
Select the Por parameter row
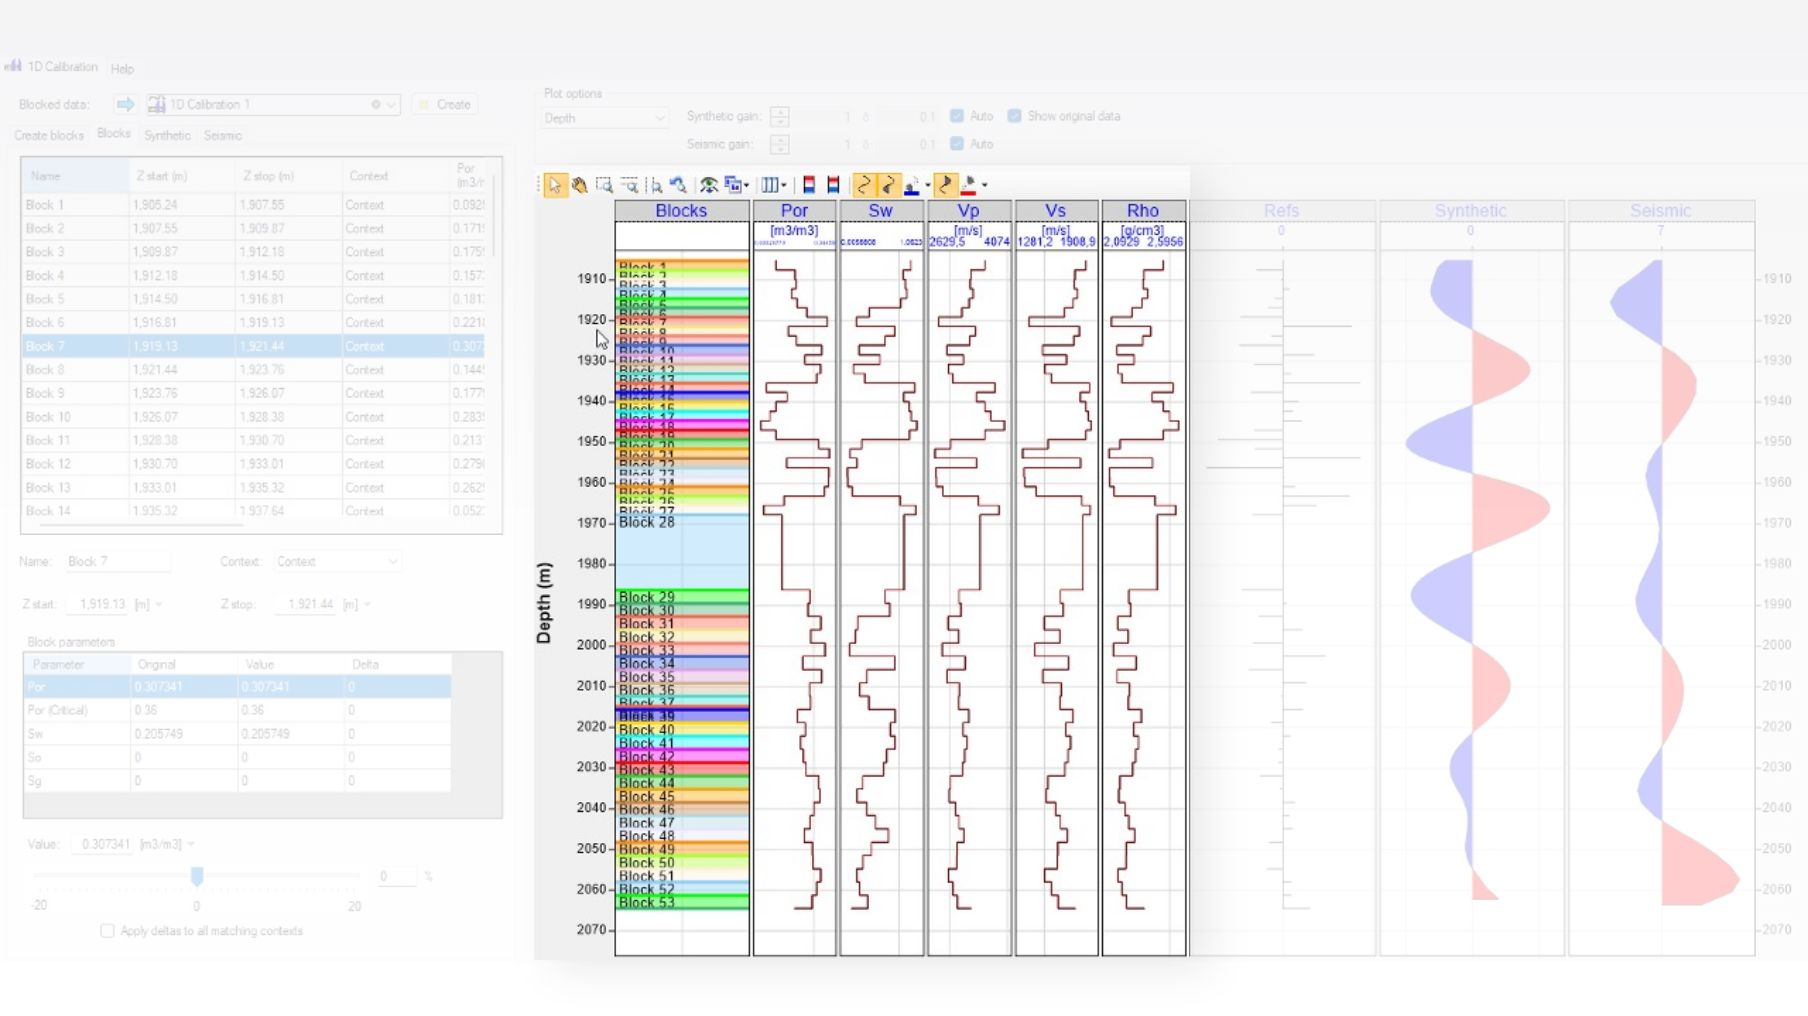coord(237,687)
